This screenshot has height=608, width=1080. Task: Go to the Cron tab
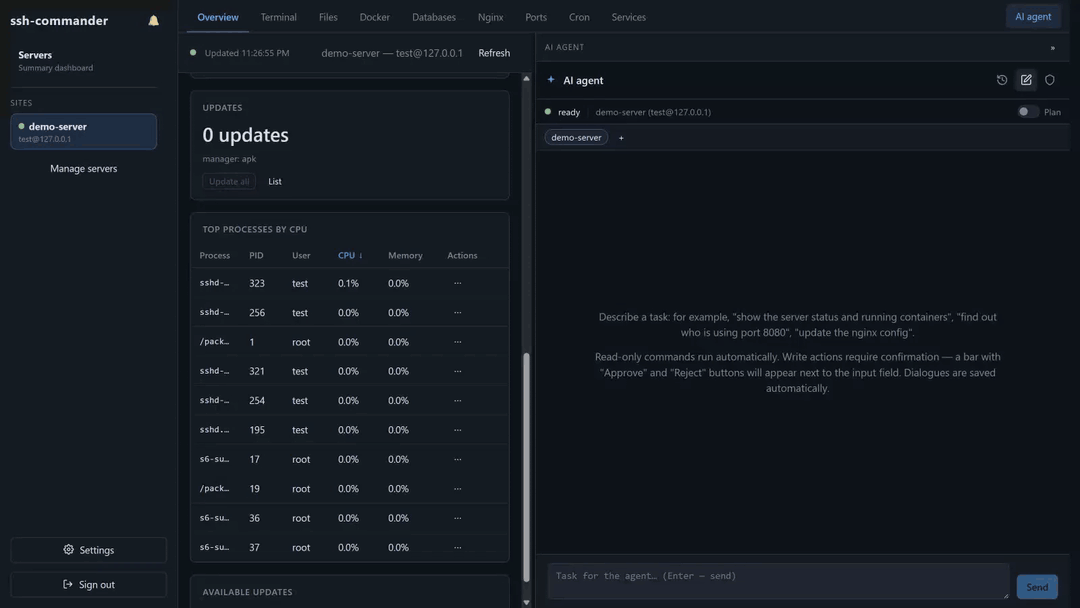[x=579, y=17]
